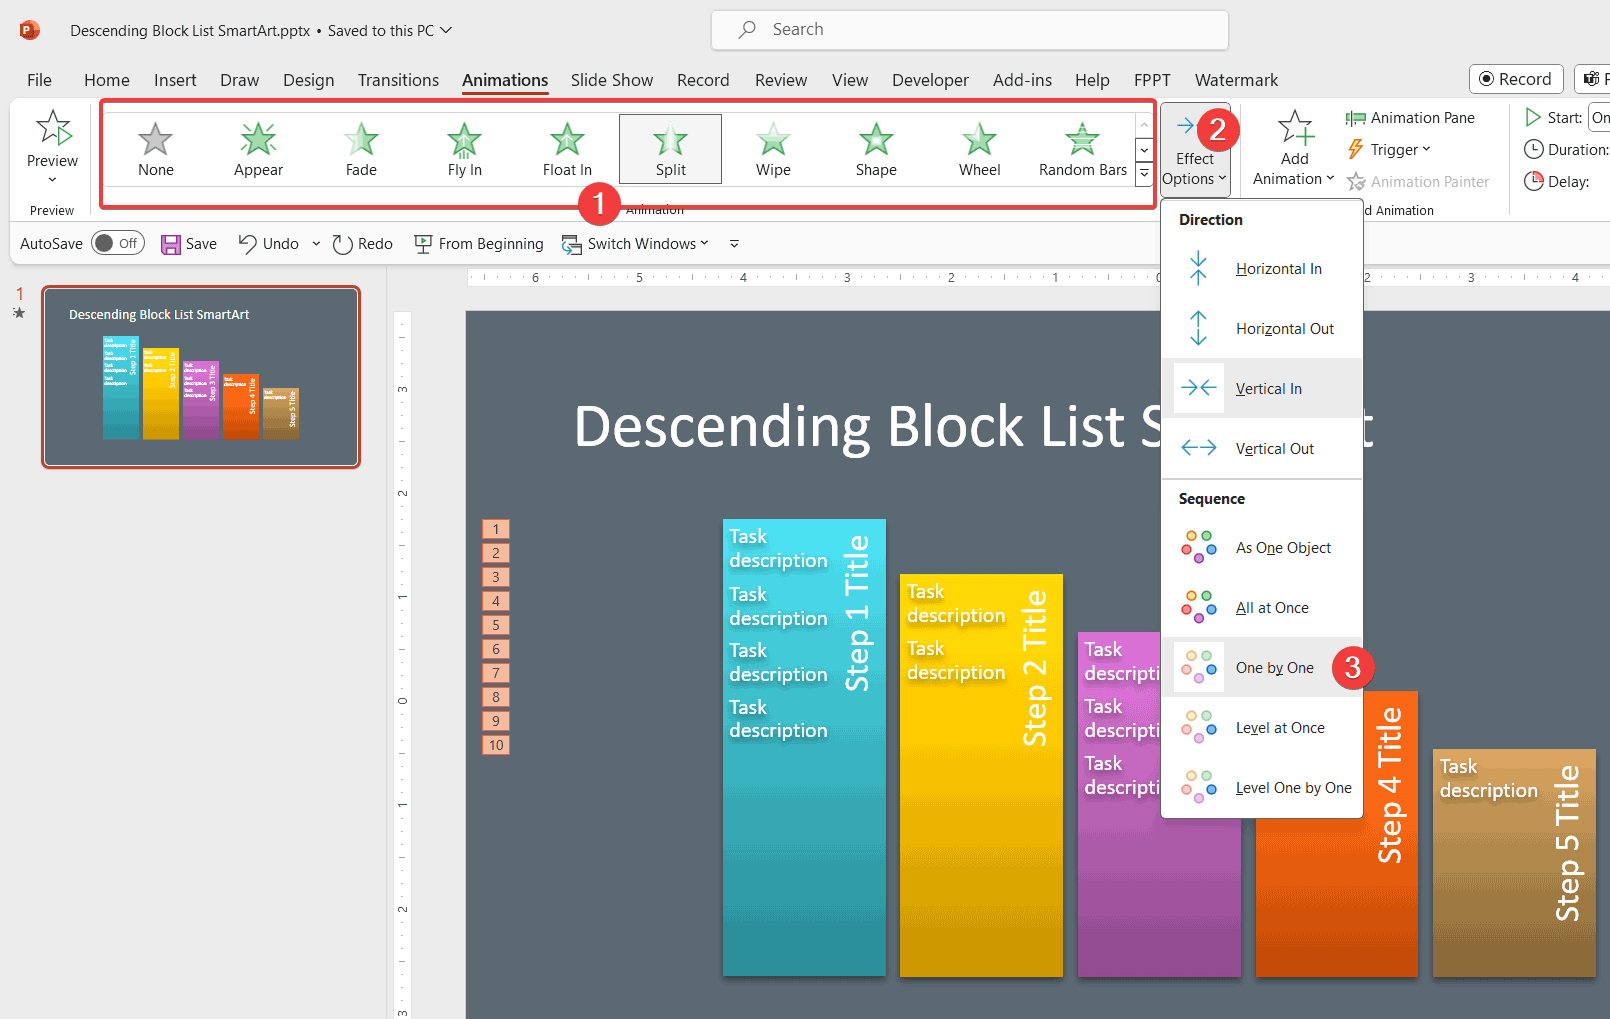Screen dimensions: 1610x1019
Task: Start slideshow From Beginning
Action: click(x=479, y=243)
